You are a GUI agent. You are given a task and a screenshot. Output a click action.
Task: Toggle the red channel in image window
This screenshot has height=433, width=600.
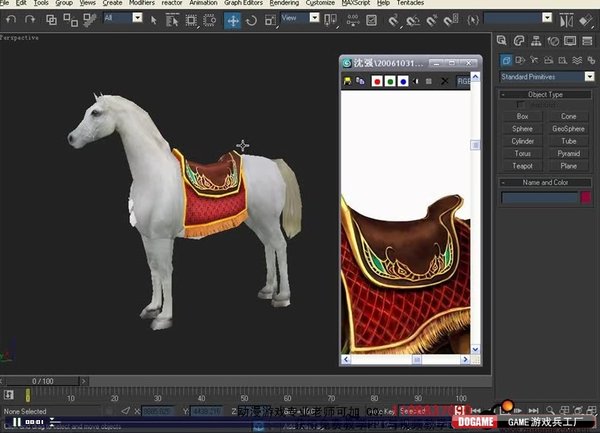tap(376, 81)
